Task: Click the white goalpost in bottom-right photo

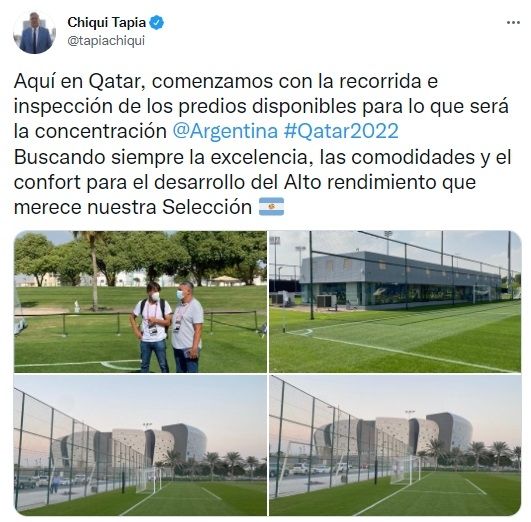Action: point(406,470)
